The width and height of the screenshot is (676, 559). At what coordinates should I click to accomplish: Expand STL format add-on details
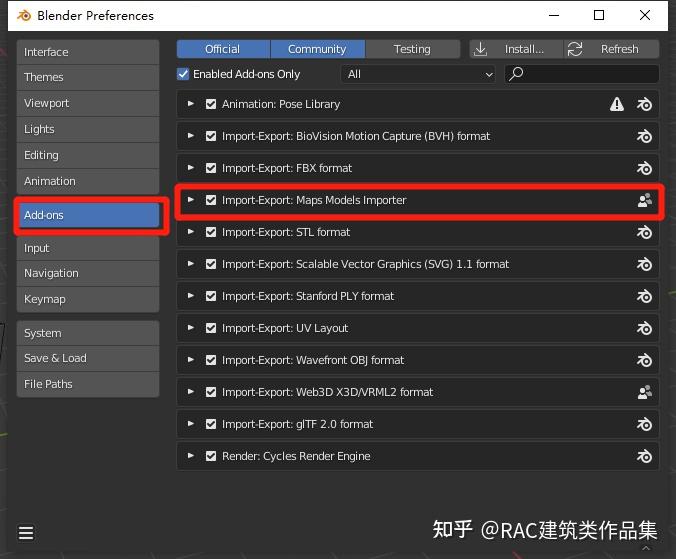coord(191,232)
